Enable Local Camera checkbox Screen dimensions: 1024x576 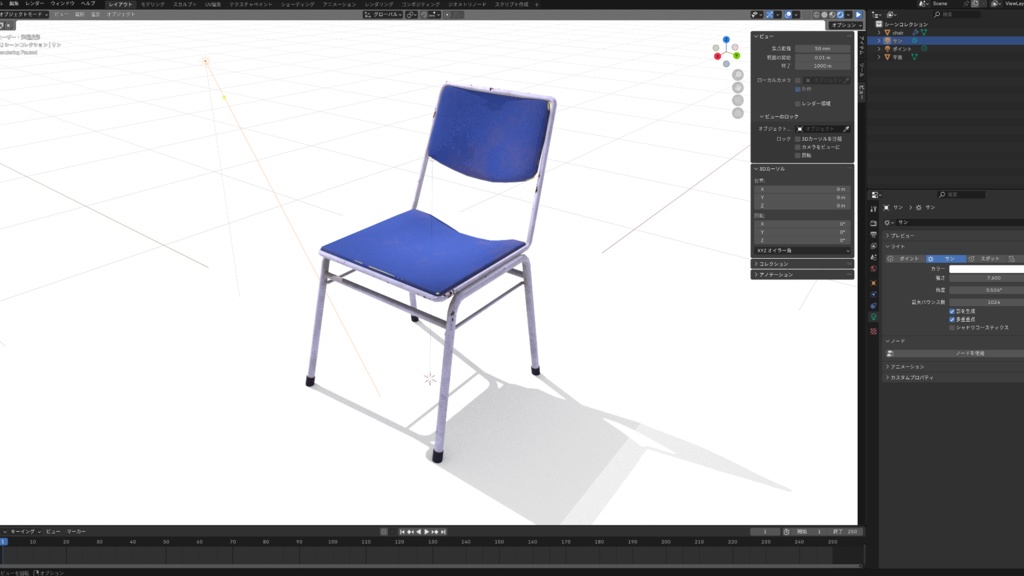pyautogui.click(x=798, y=80)
